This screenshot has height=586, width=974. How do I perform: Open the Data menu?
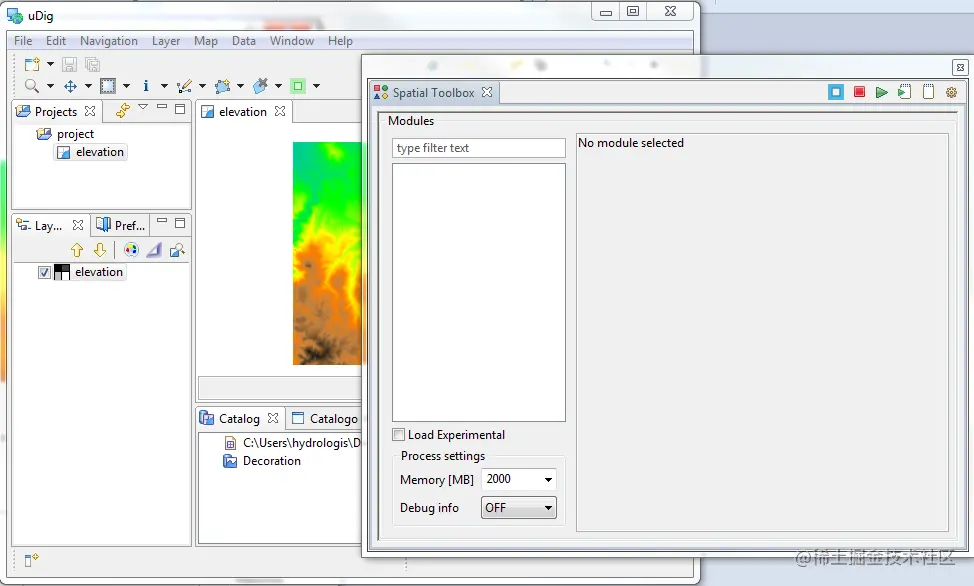click(x=244, y=41)
